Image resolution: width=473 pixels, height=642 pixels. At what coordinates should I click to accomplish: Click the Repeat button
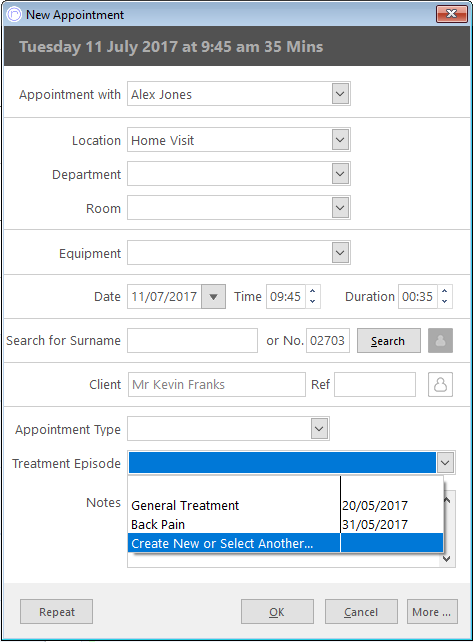pos(57,612)
